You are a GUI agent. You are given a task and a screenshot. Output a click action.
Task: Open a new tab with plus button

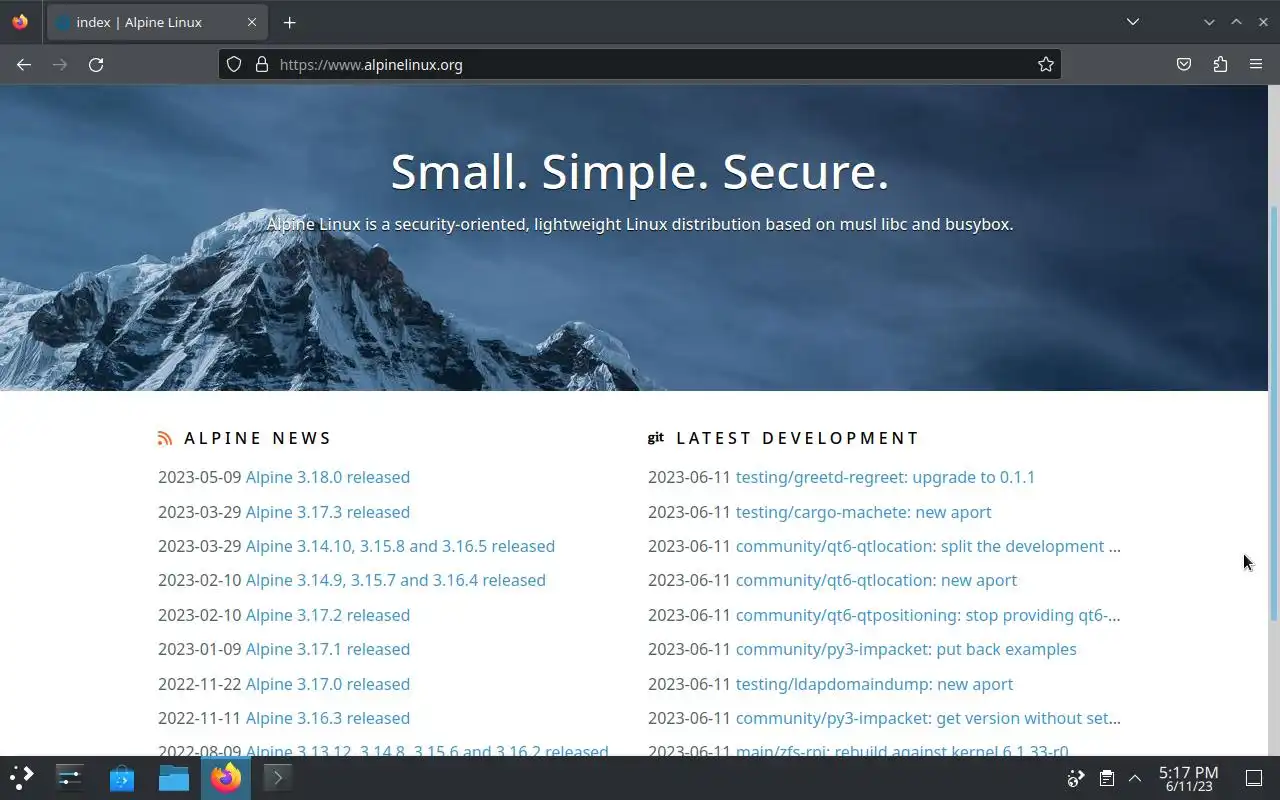[x=289, y=22]
